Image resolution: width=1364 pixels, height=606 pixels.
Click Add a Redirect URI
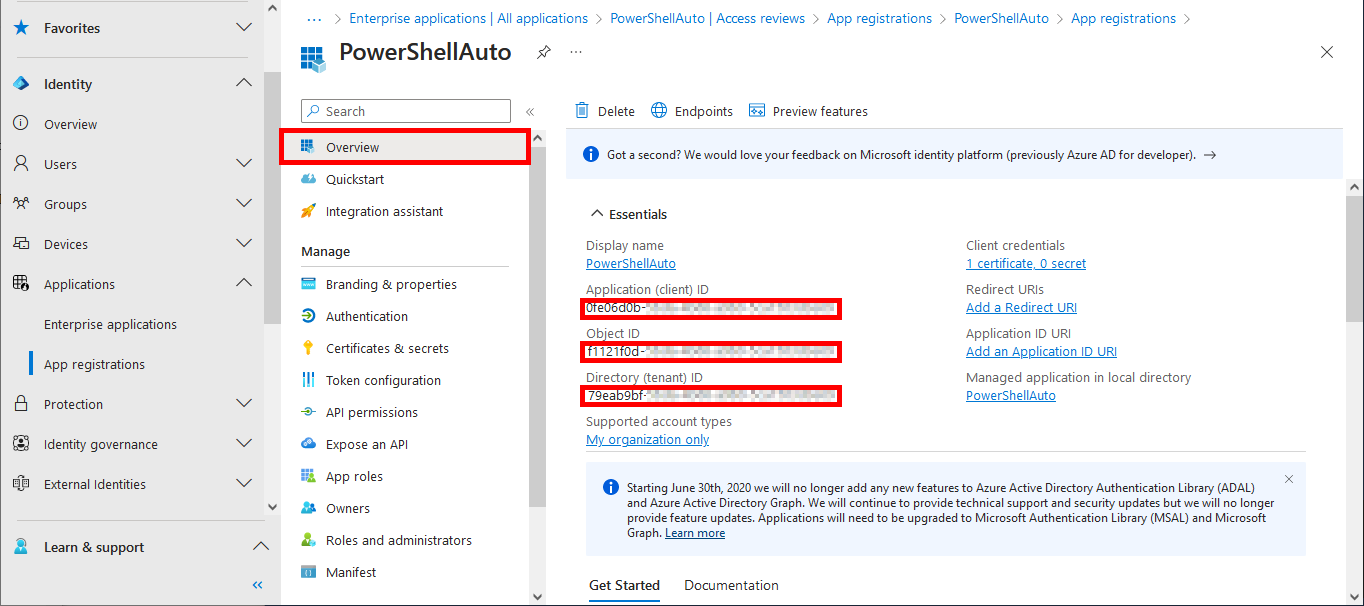click(x=1020, y=307)
